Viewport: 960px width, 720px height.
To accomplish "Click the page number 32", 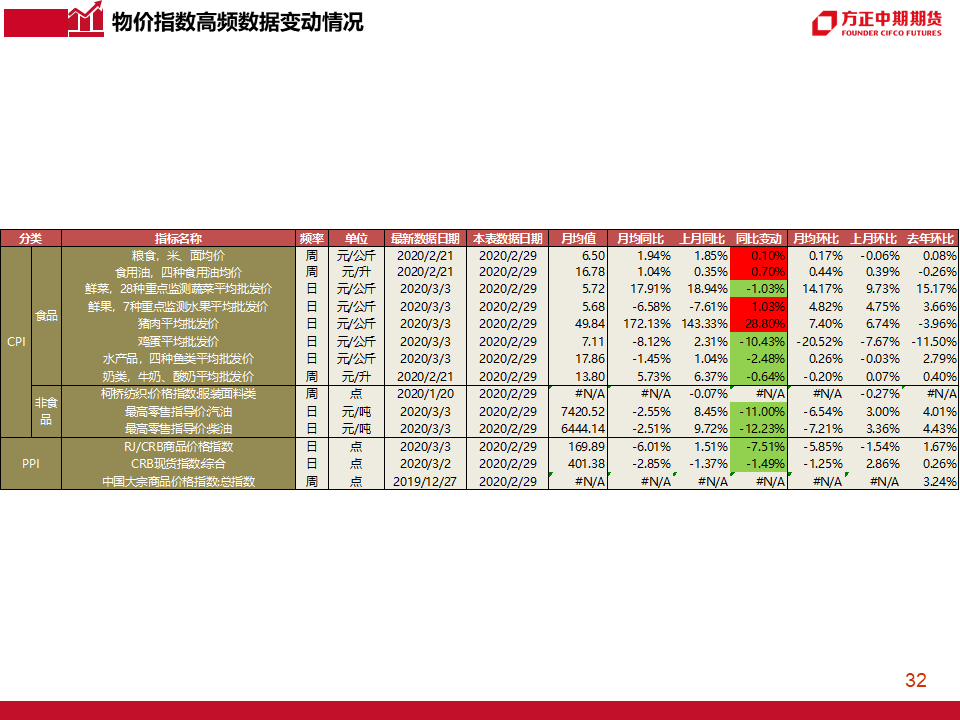I will click(x=915, y=681).
